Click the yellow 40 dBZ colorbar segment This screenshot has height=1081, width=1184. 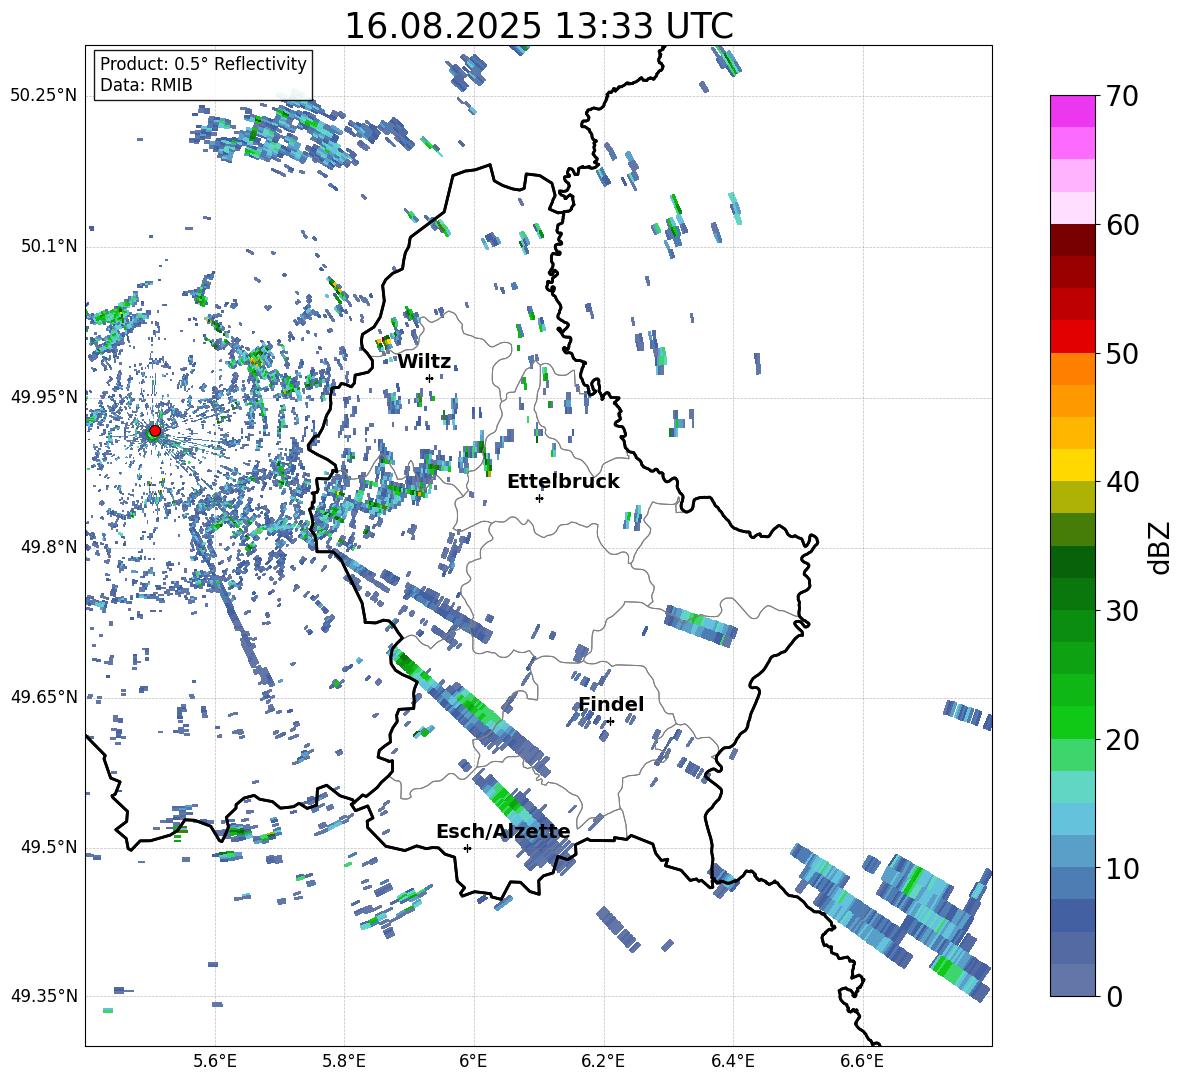pyautogui.click(x=1072, y=465)
